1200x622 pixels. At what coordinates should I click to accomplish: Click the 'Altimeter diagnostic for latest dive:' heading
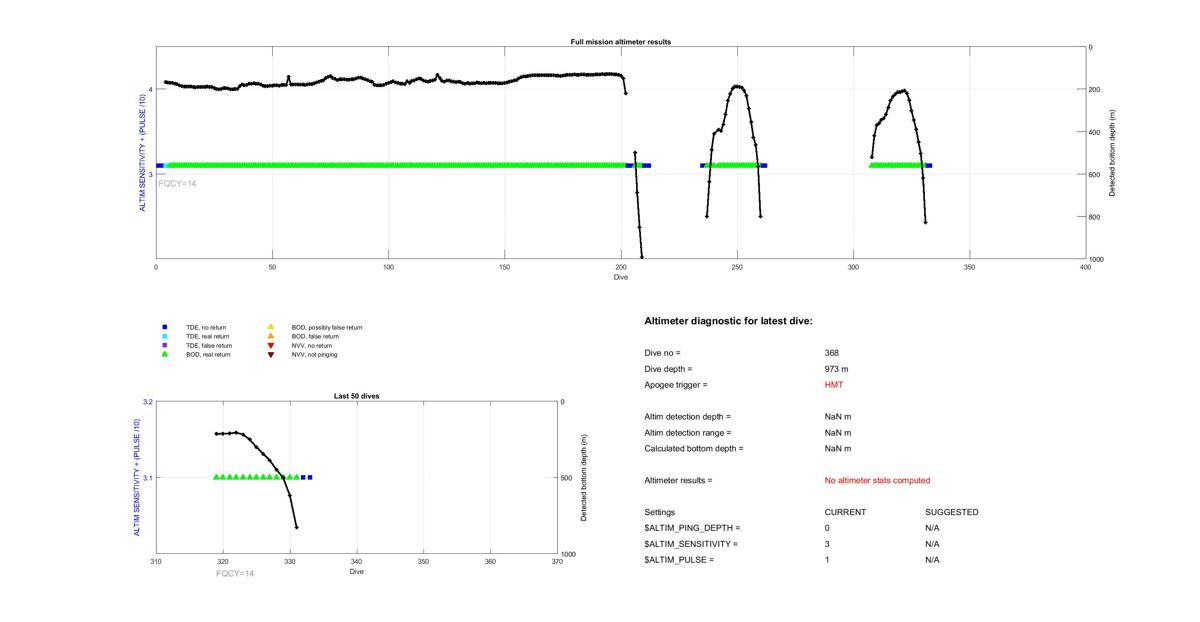[x=728, y=321]
